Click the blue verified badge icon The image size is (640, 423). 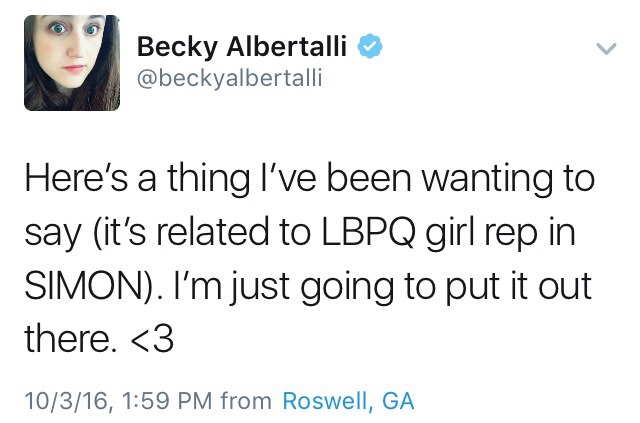(370, 46)
